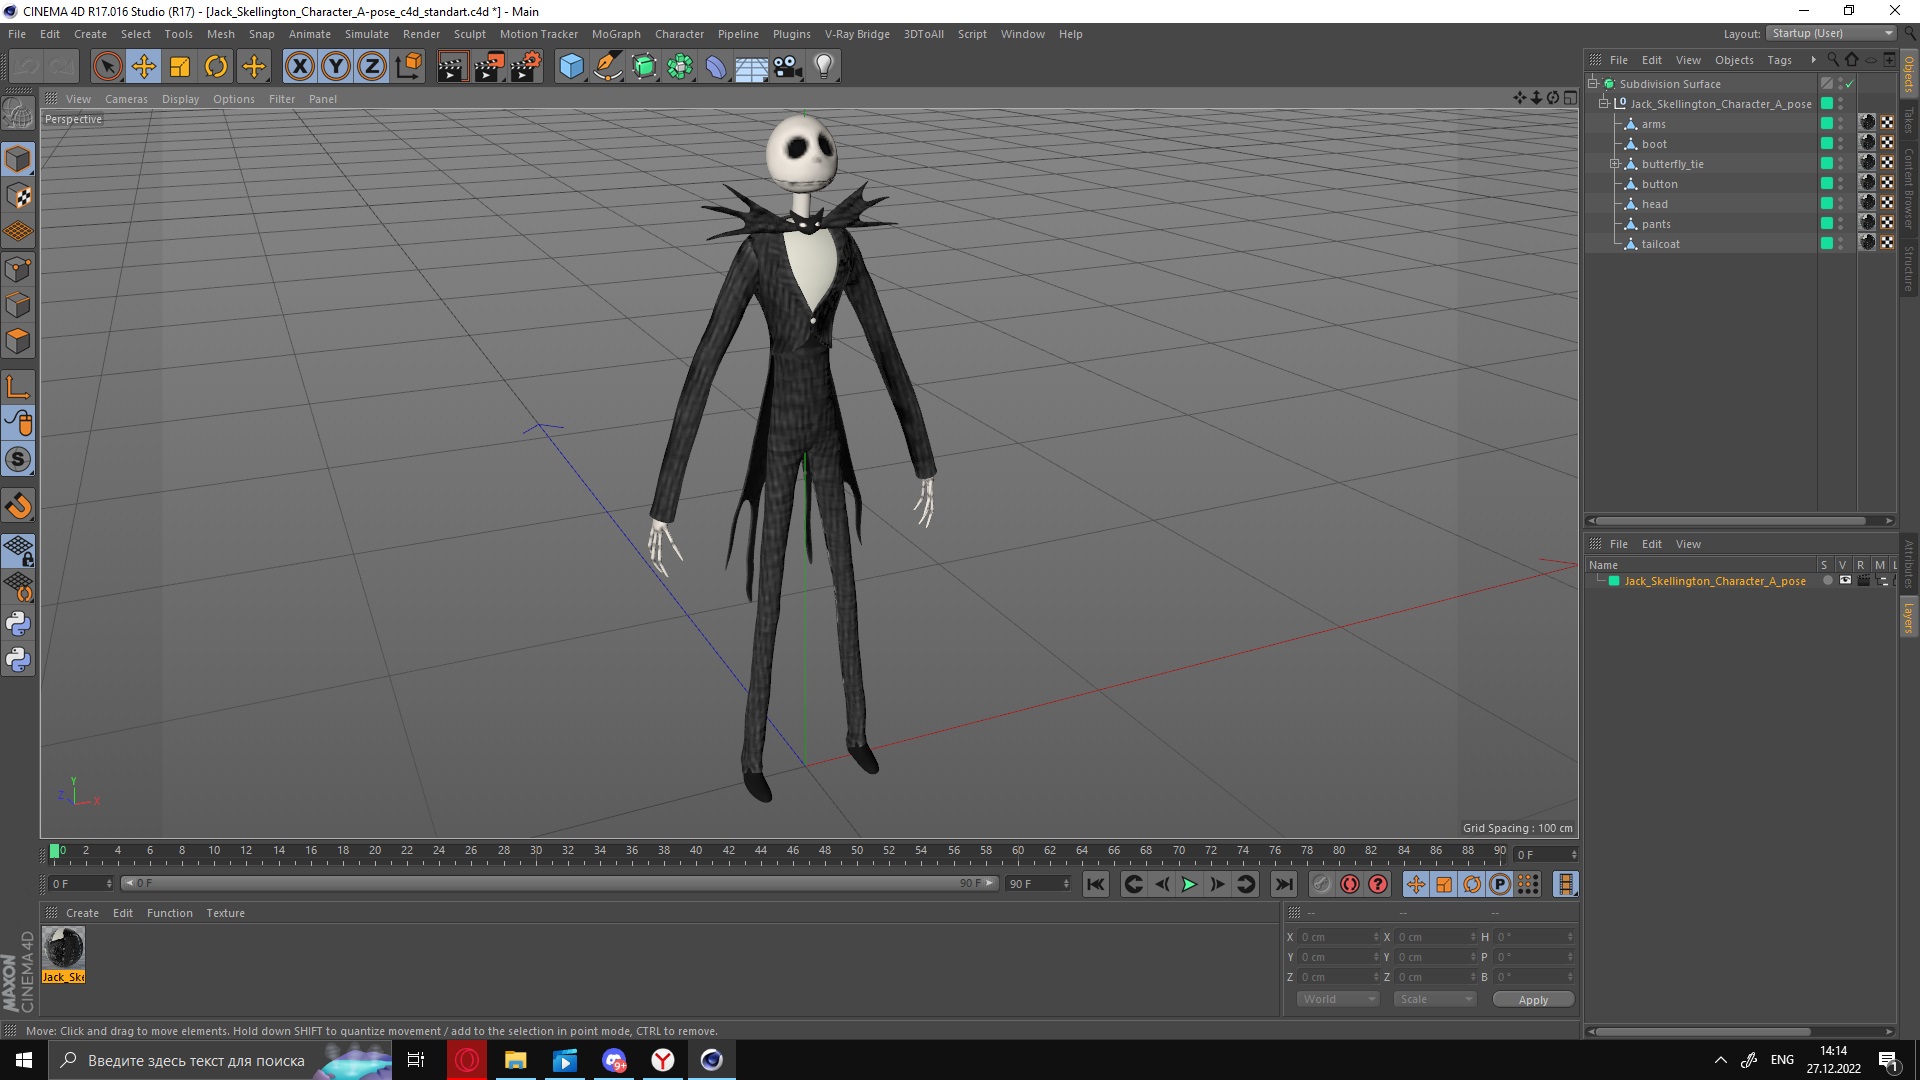Screen dimensions: 1920x1080
Task: Toggle visibility dots for pants object
Action: (1840, 224)
